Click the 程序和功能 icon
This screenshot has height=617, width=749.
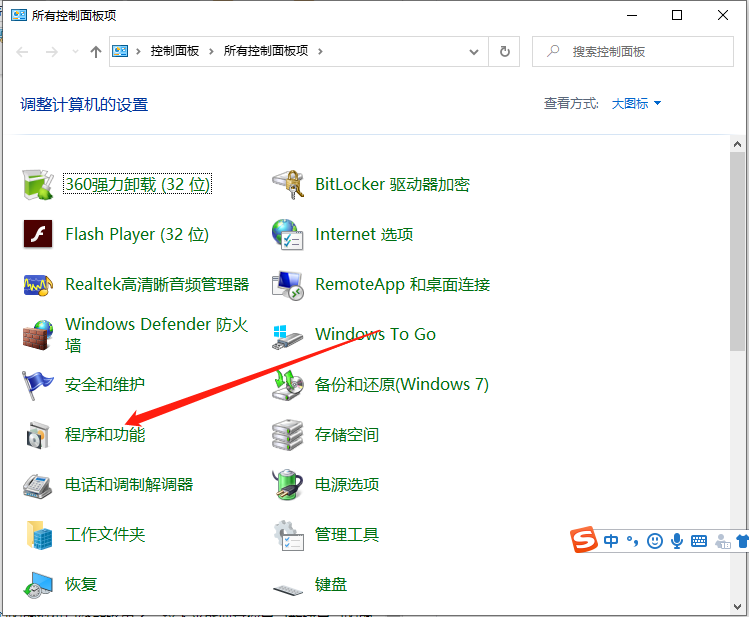pyautogui.click(x=38, y=434)
